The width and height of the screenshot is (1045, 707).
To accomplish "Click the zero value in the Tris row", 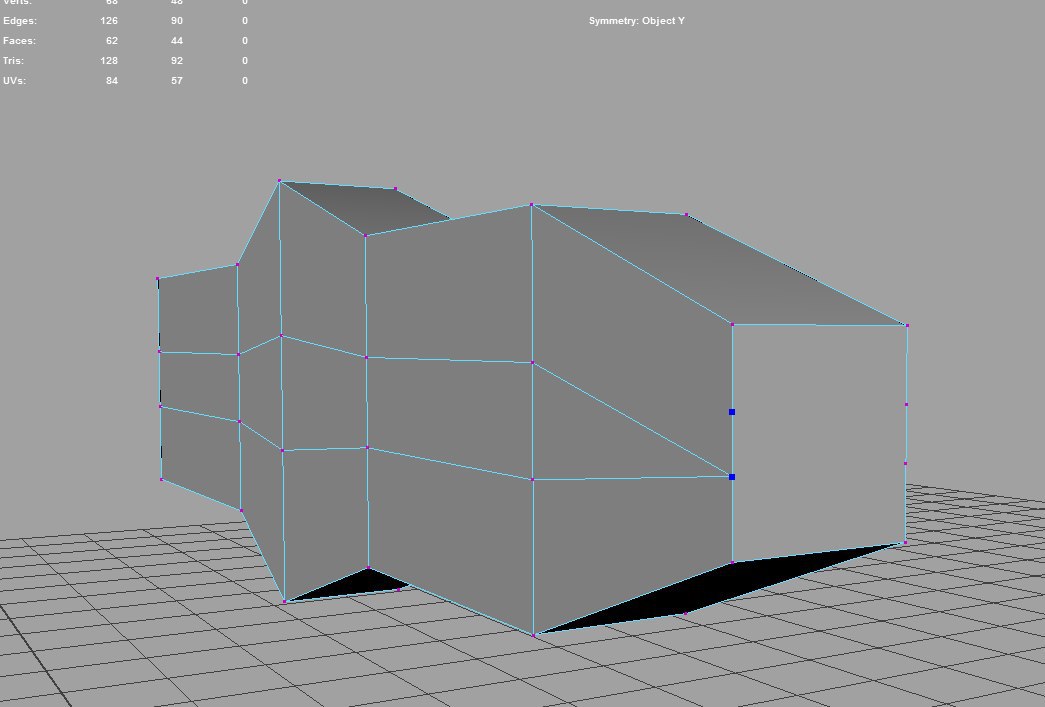I will 245,61.
